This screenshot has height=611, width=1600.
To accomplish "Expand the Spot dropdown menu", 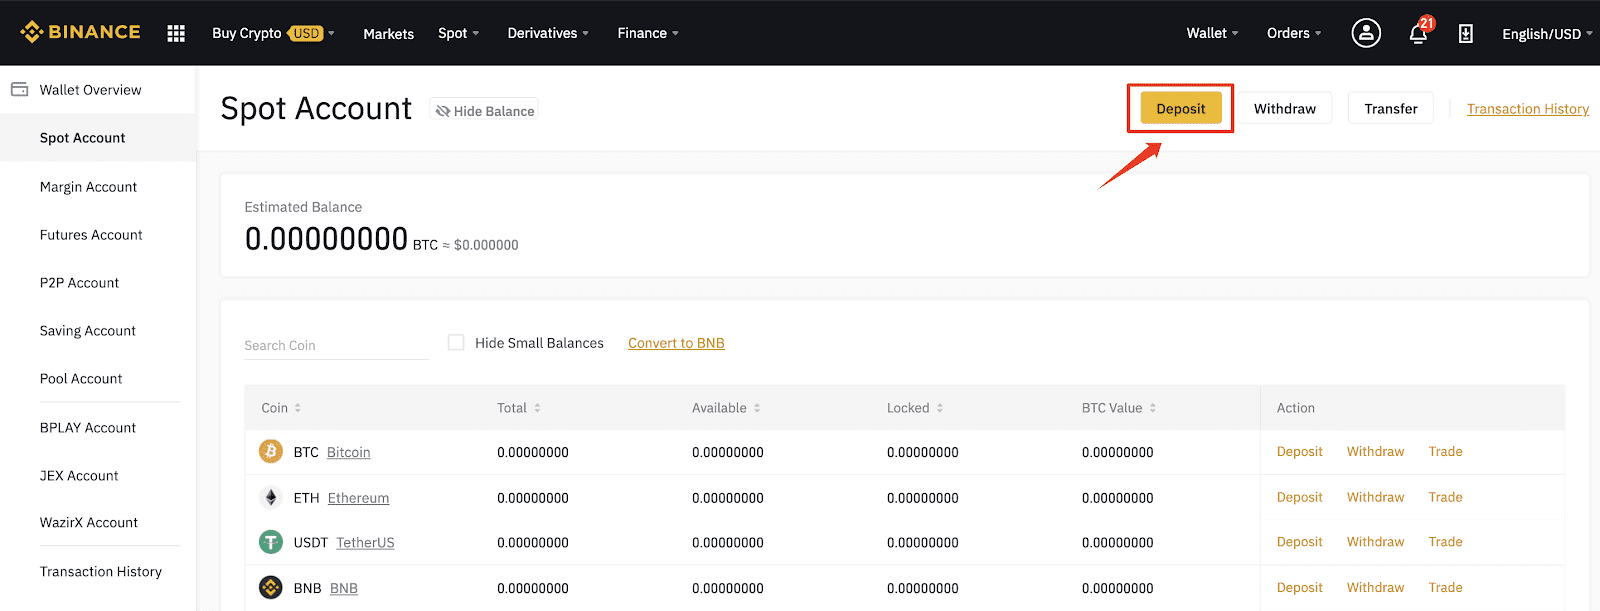I will (x=459, y=33).
